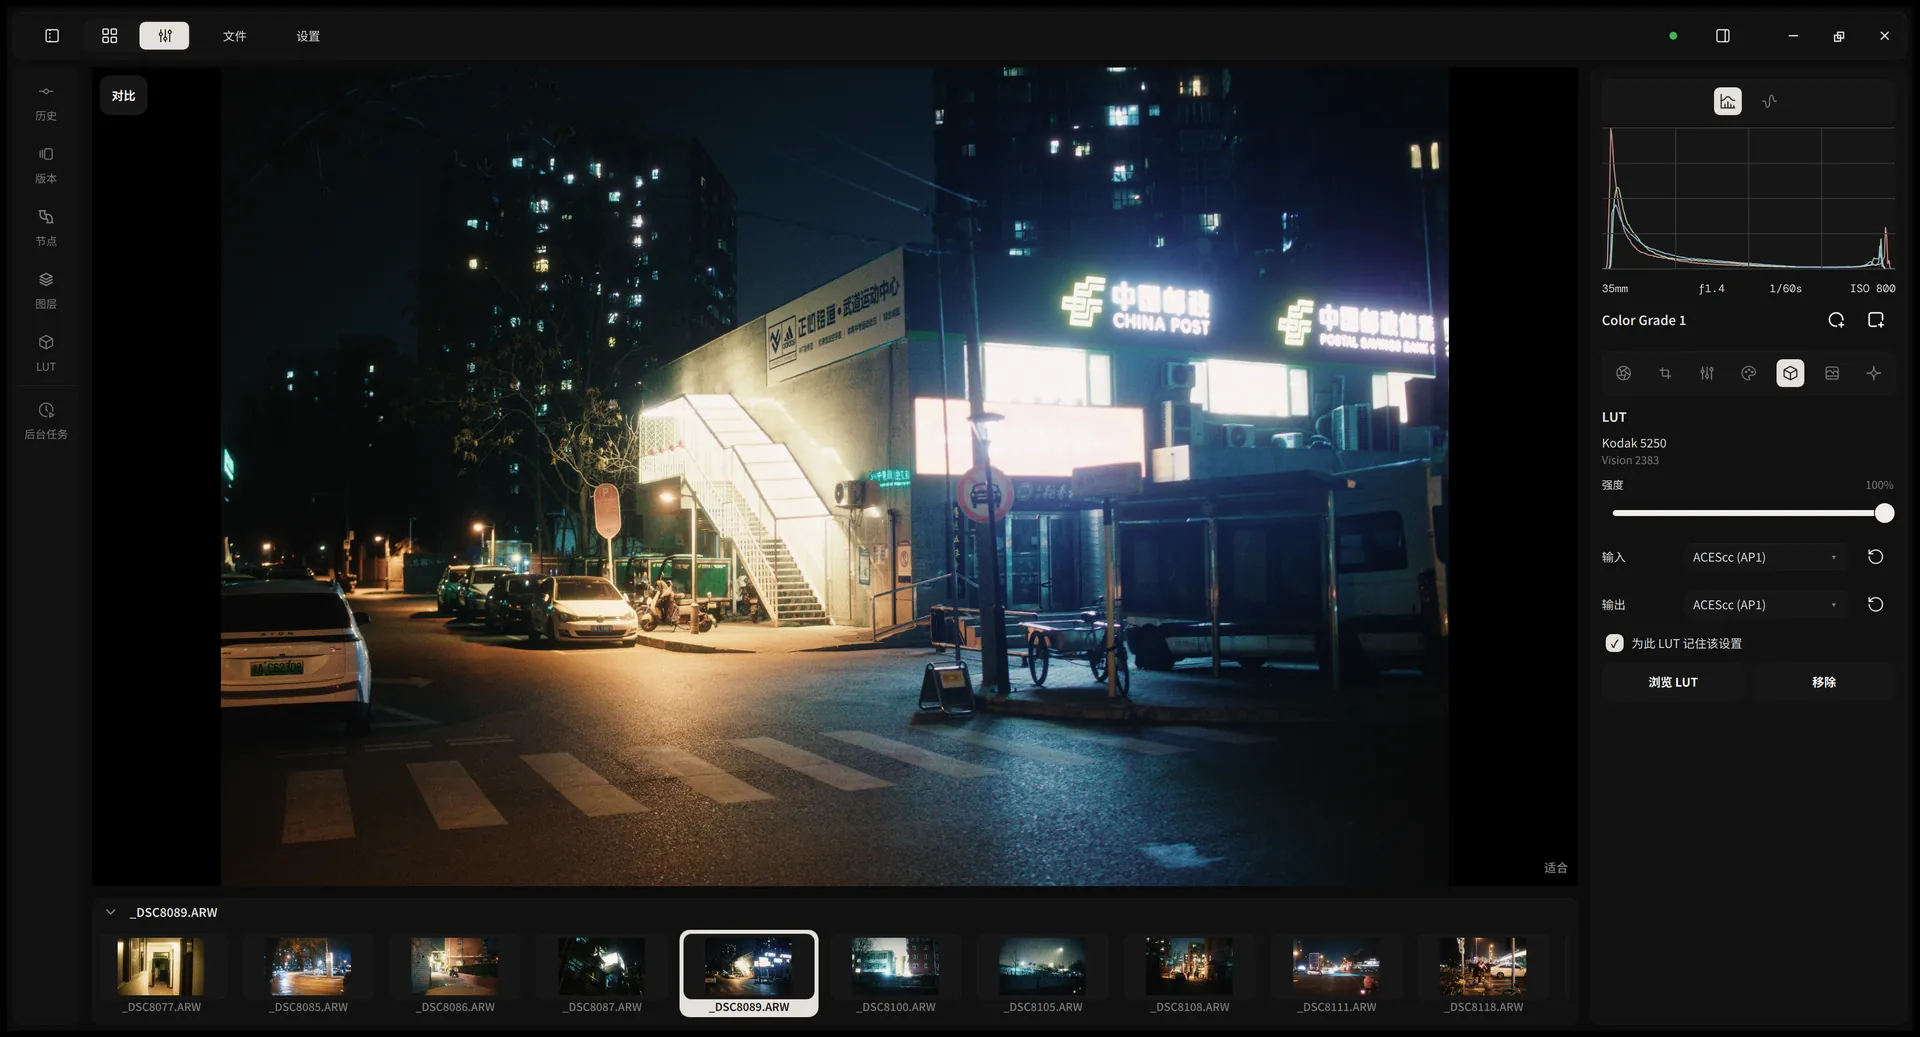Collapse the _DSC8089.ARW filmstrip chevron
Image resolution: width=1920 pixels, height=1037 pixels.
point(111,912)
